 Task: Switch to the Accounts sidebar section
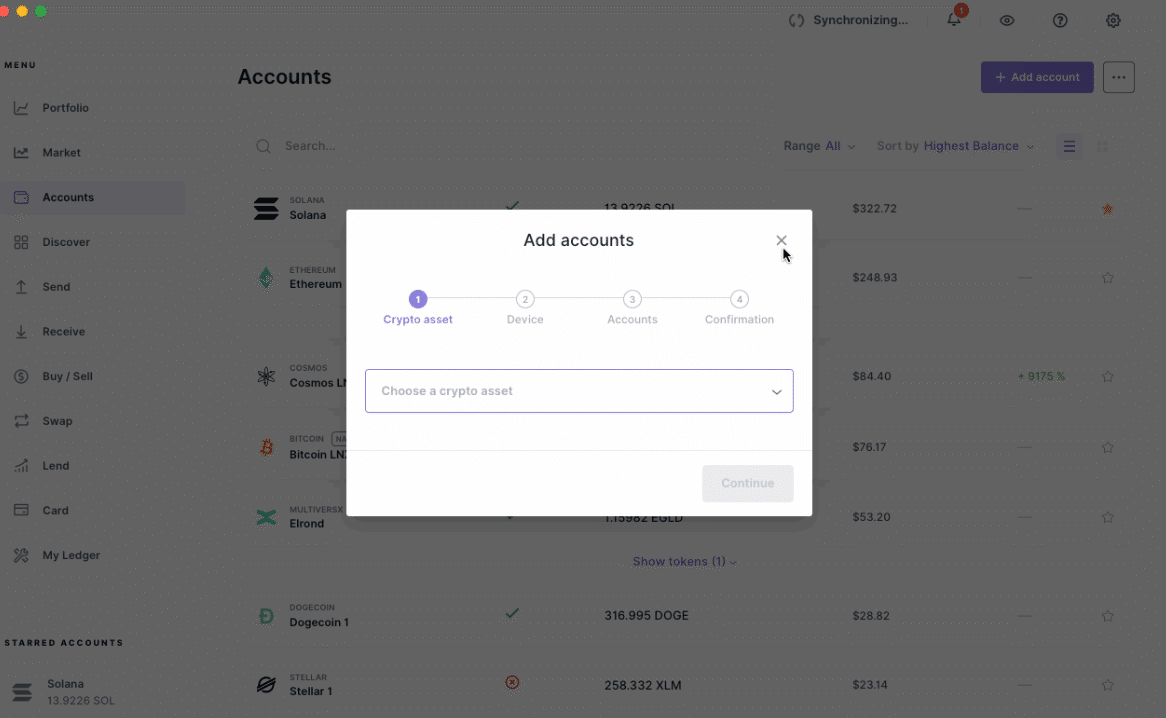[66, 197]
